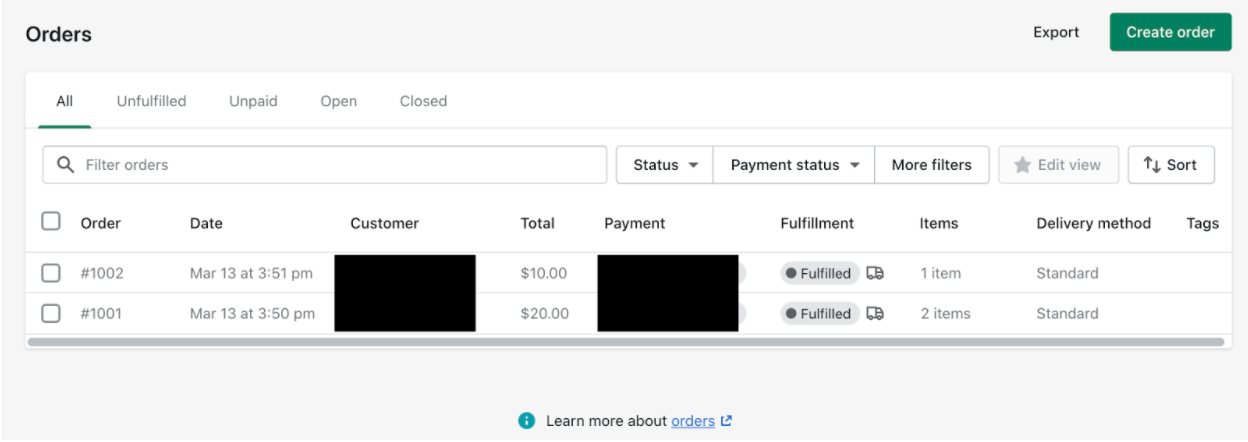Viewport: 1248px width, 442px height.
Task: Open the orders help link
Action: pyautogui.click(x=693, y=421)
